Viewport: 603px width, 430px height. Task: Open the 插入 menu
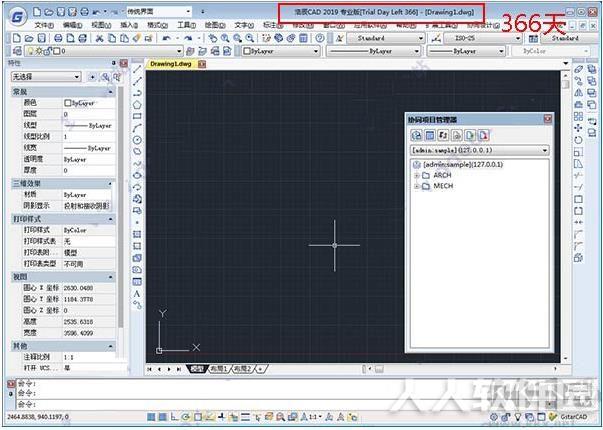coord(129,25)
